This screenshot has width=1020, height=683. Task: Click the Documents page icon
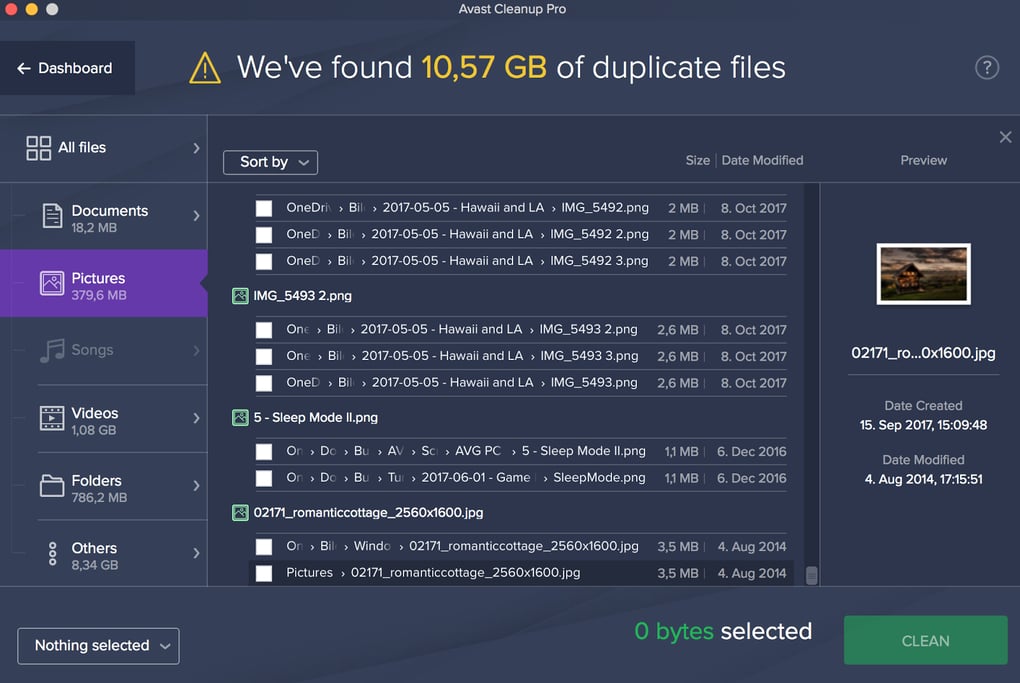click(x=52, y=217)
